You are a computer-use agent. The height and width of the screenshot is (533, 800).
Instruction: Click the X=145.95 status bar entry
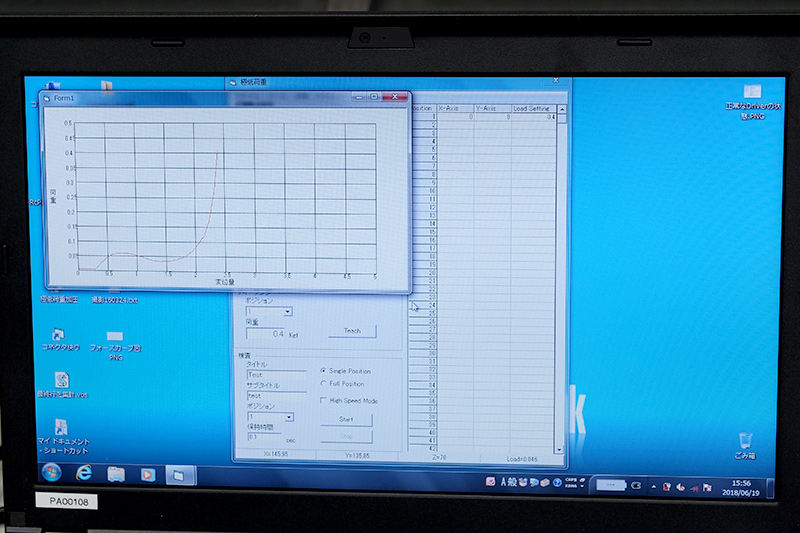click(276, 454)
